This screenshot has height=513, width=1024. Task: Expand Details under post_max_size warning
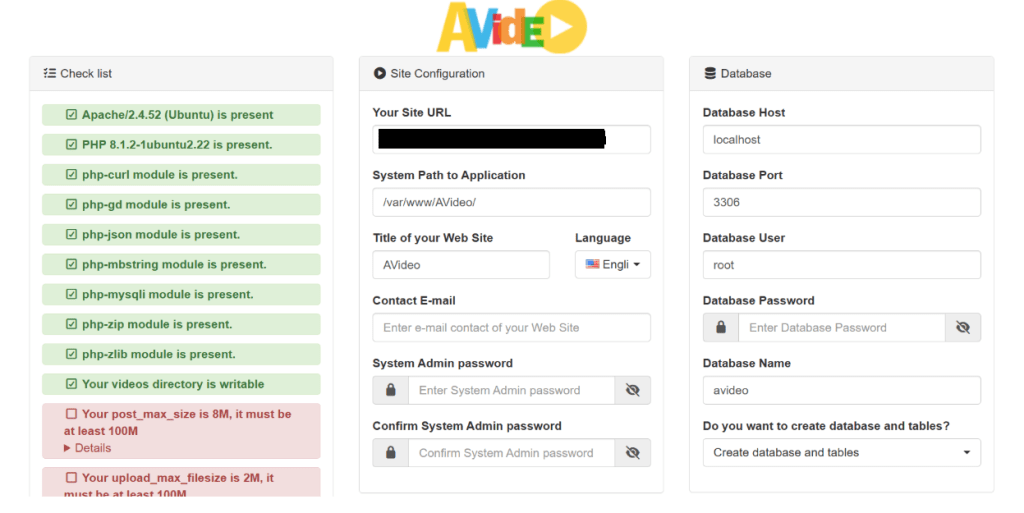pyautogui.click(x=88, y=448)
